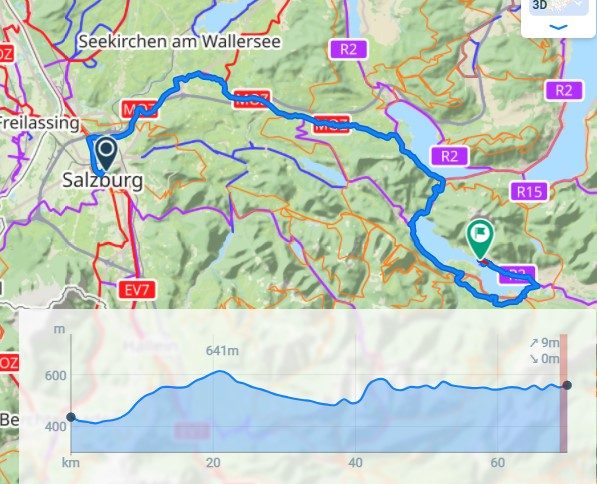Click the elevation profile end point dot

click(x=567, y=385)
